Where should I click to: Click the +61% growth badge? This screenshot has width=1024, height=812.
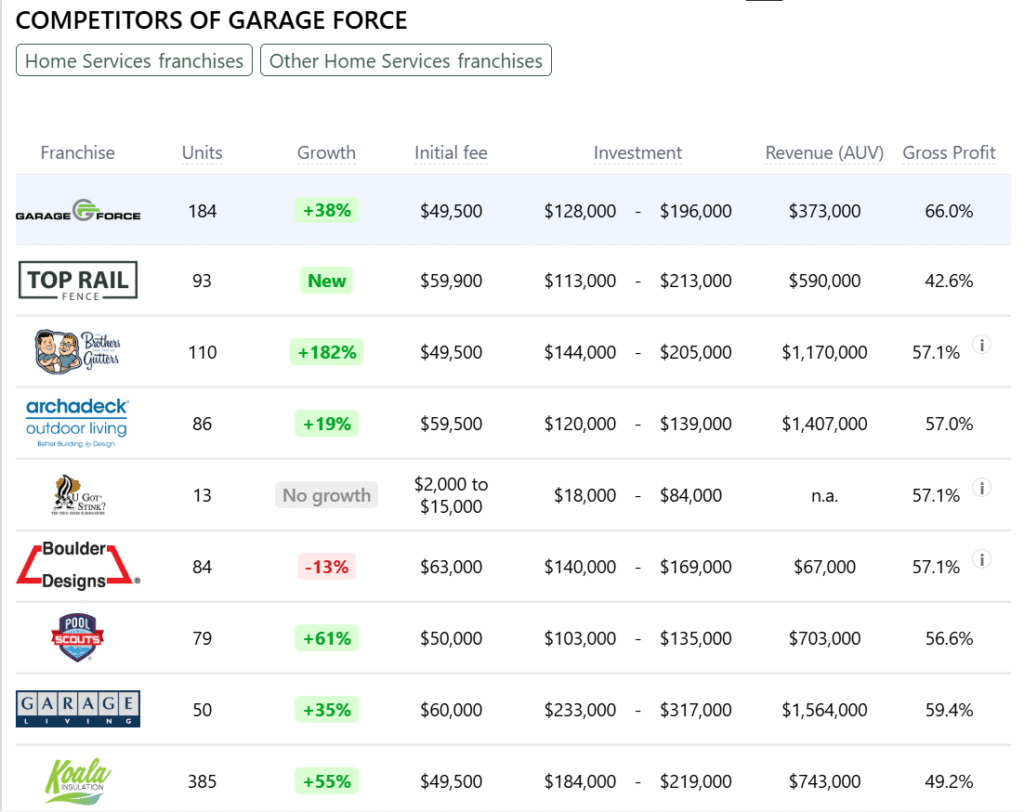tap(327, 638)
